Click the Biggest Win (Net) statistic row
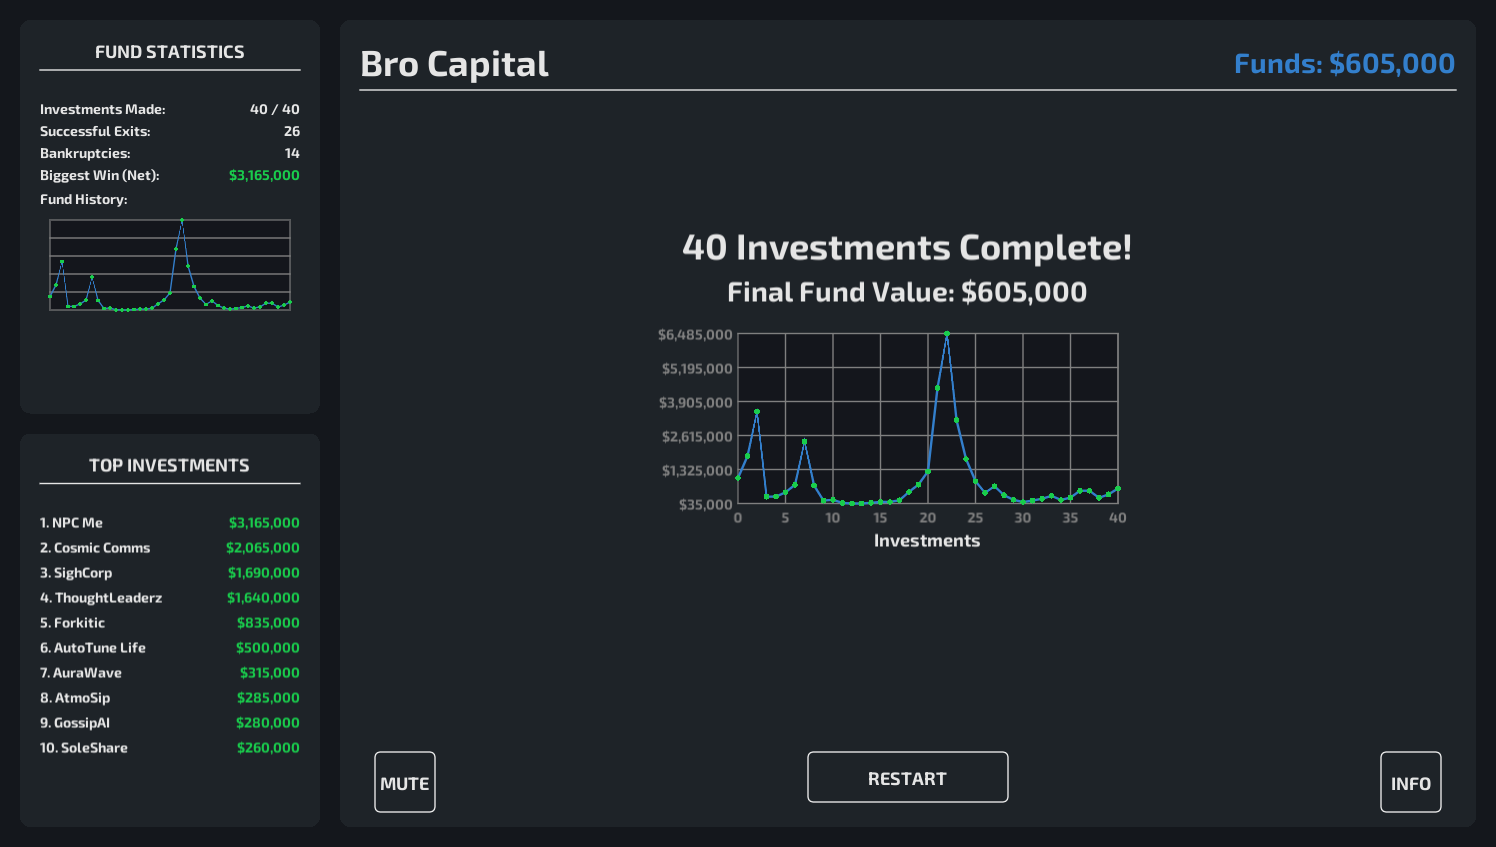The height and width of the screenshot is (847, 1496). pos(169,175)
